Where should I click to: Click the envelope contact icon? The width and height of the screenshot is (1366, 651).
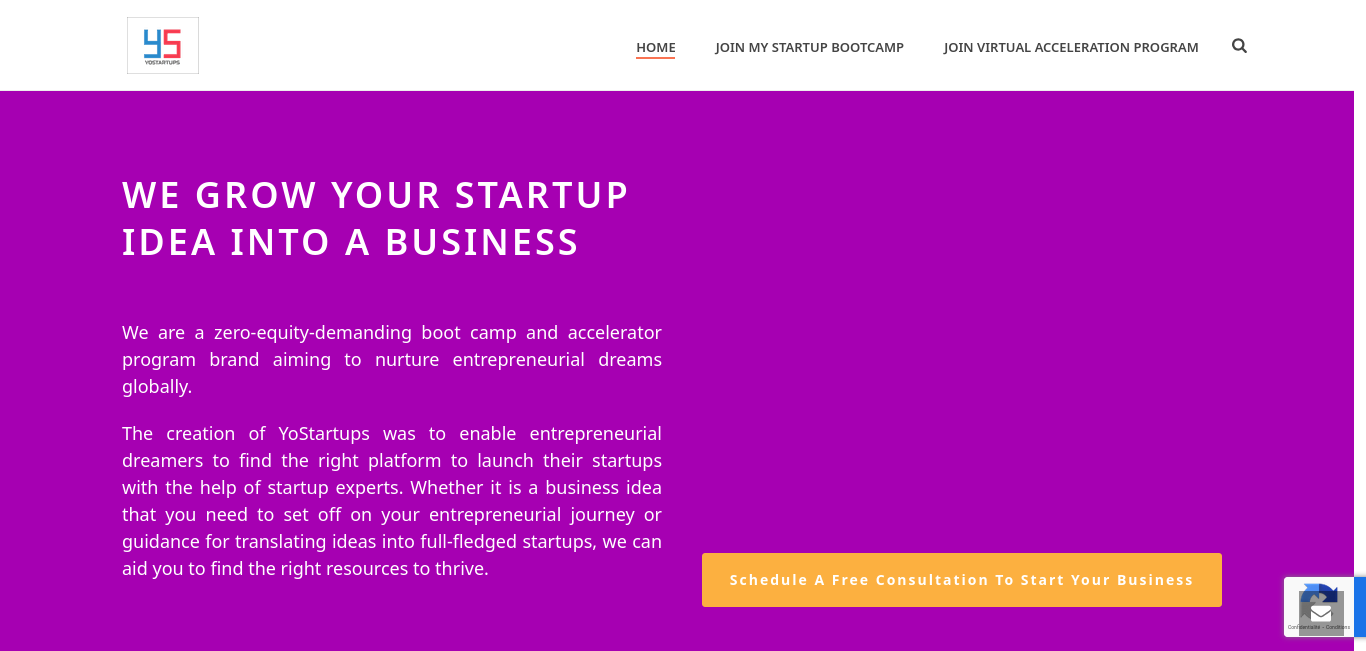pyautogui.click(x=1321, y=613)
